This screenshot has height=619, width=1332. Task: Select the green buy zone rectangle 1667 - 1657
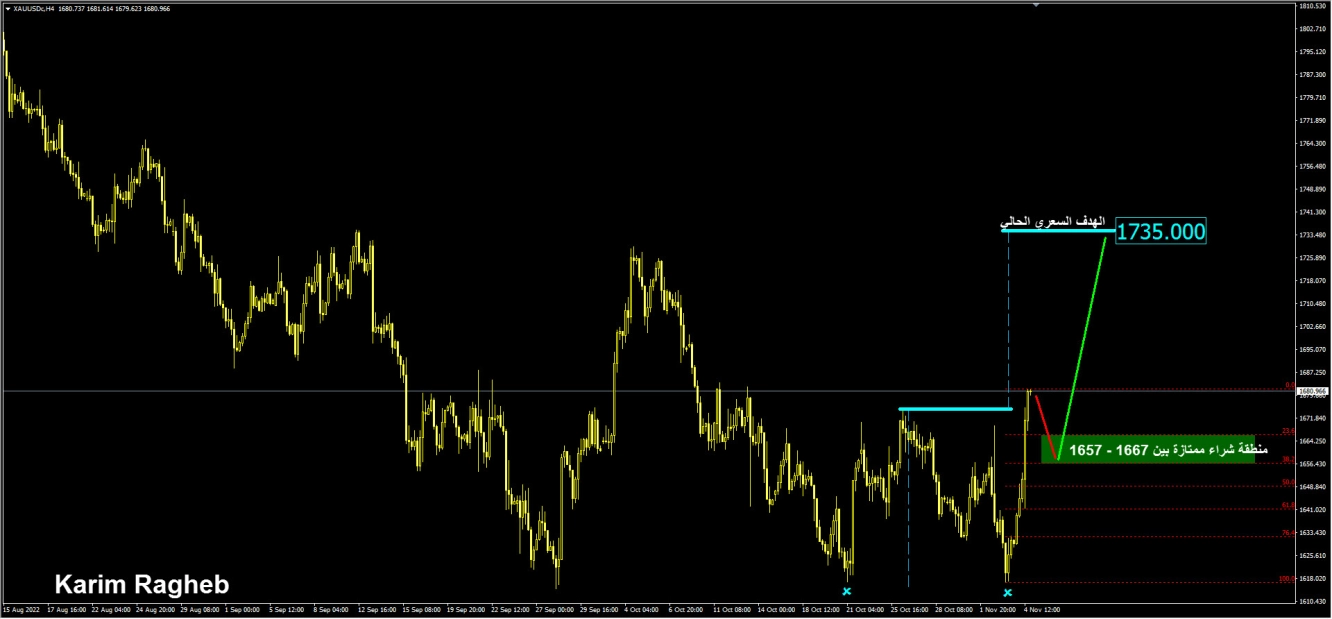(x=1150, y=450)
